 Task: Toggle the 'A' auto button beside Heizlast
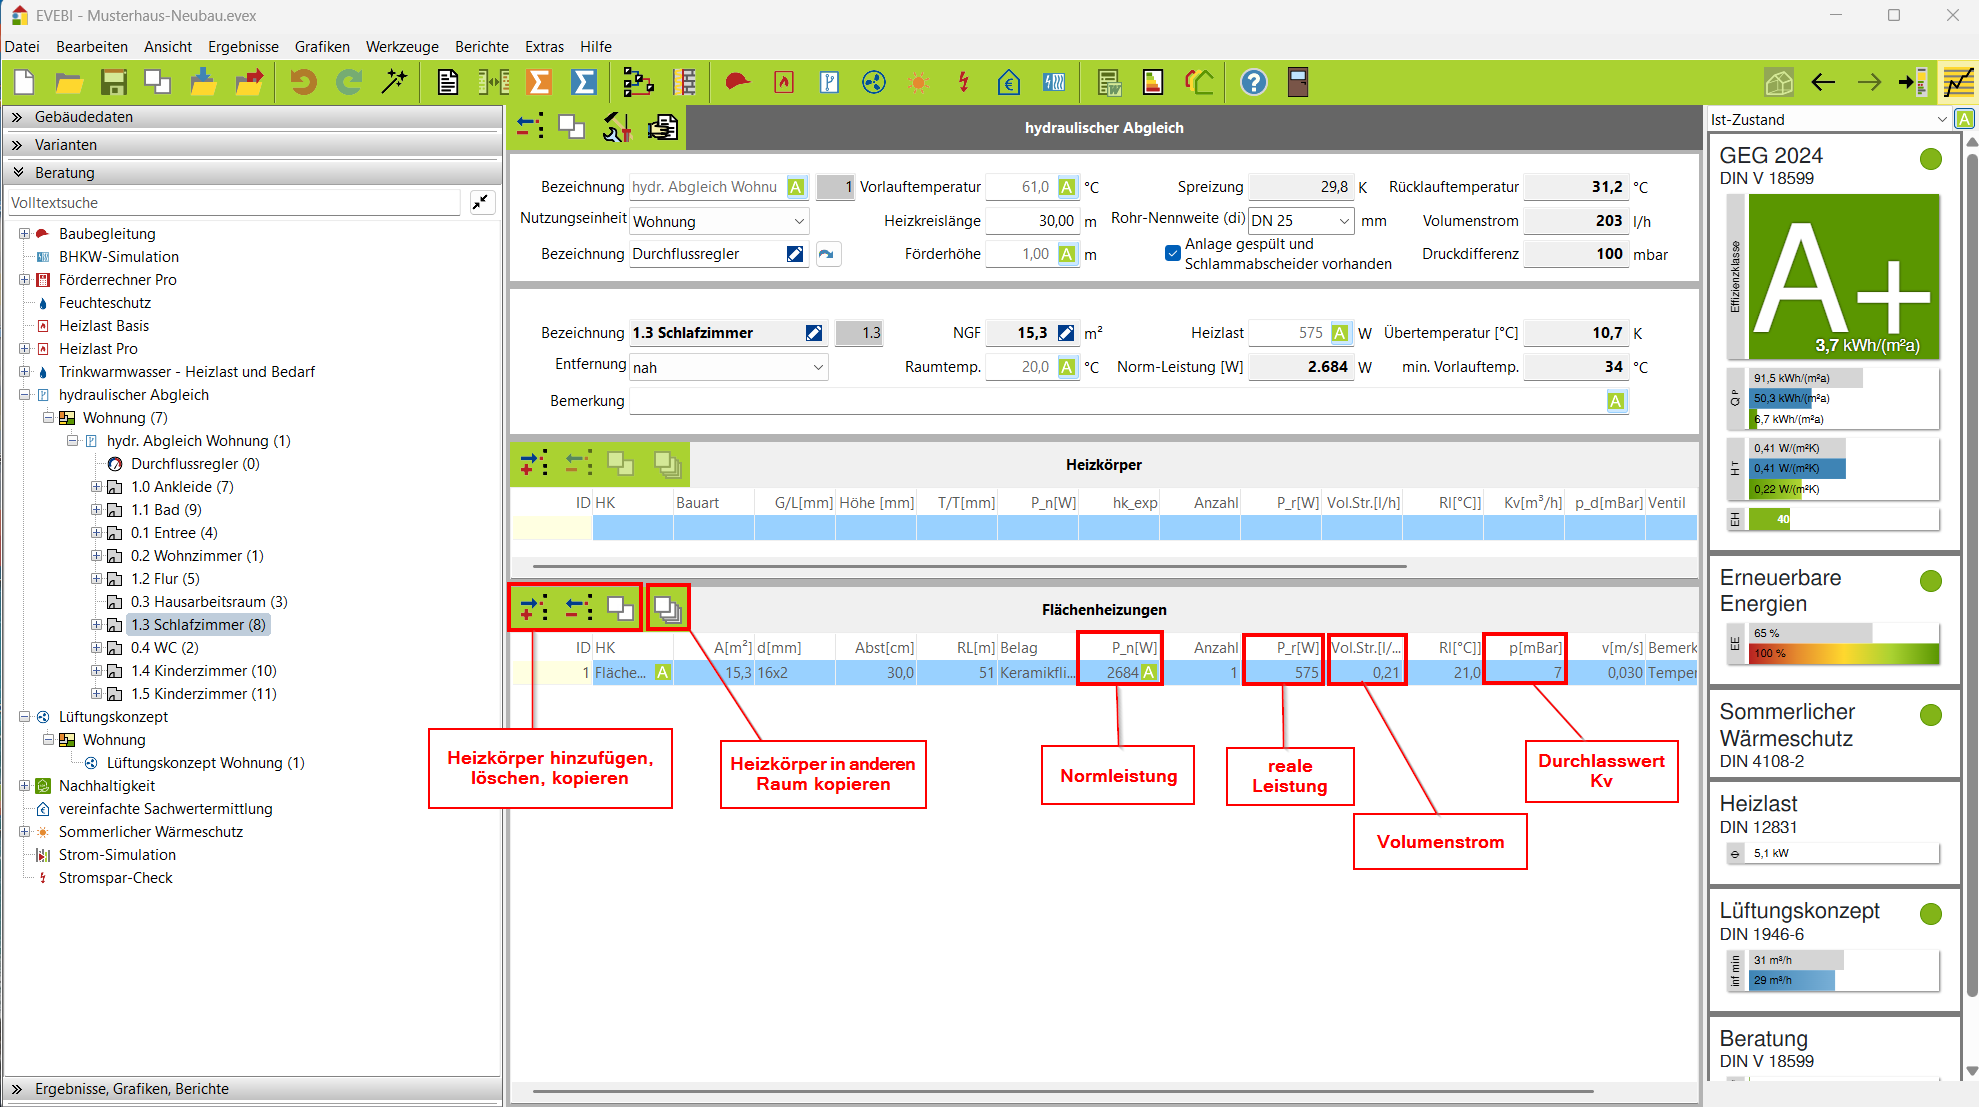(x=1340, y=333)
